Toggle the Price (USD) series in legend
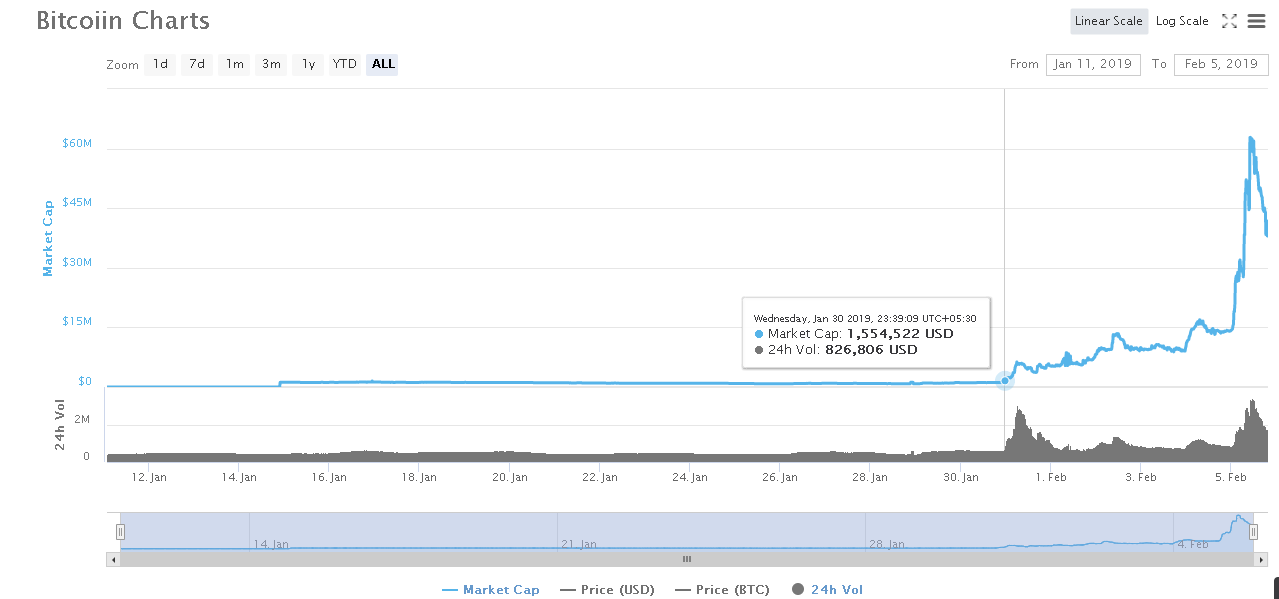Viewport: 1279px width, 599px height. pos(608,590)
